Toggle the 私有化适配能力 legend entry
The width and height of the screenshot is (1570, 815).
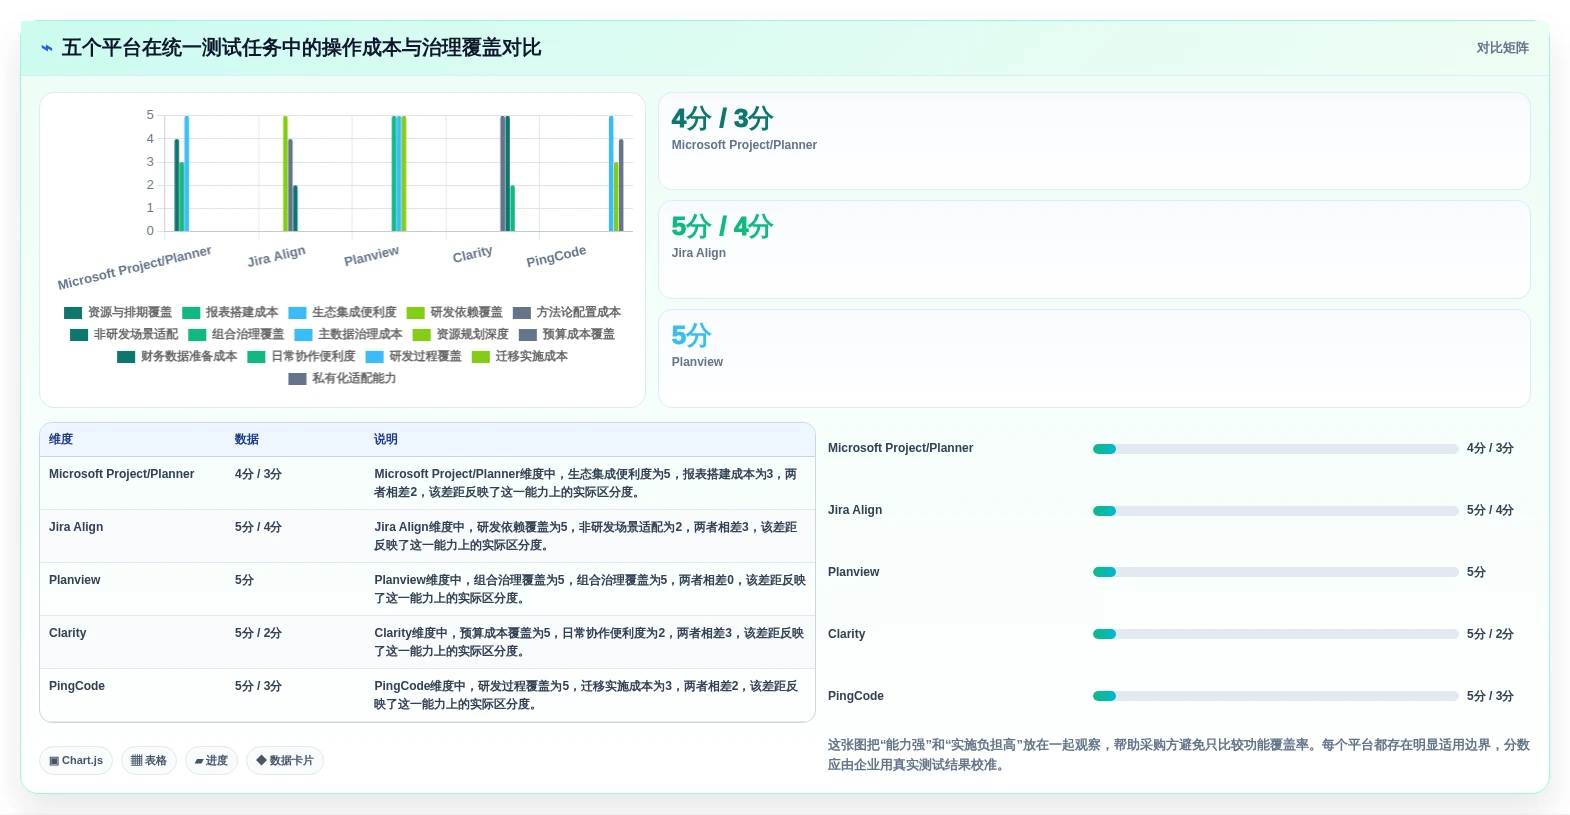click(x=342, y=379)
